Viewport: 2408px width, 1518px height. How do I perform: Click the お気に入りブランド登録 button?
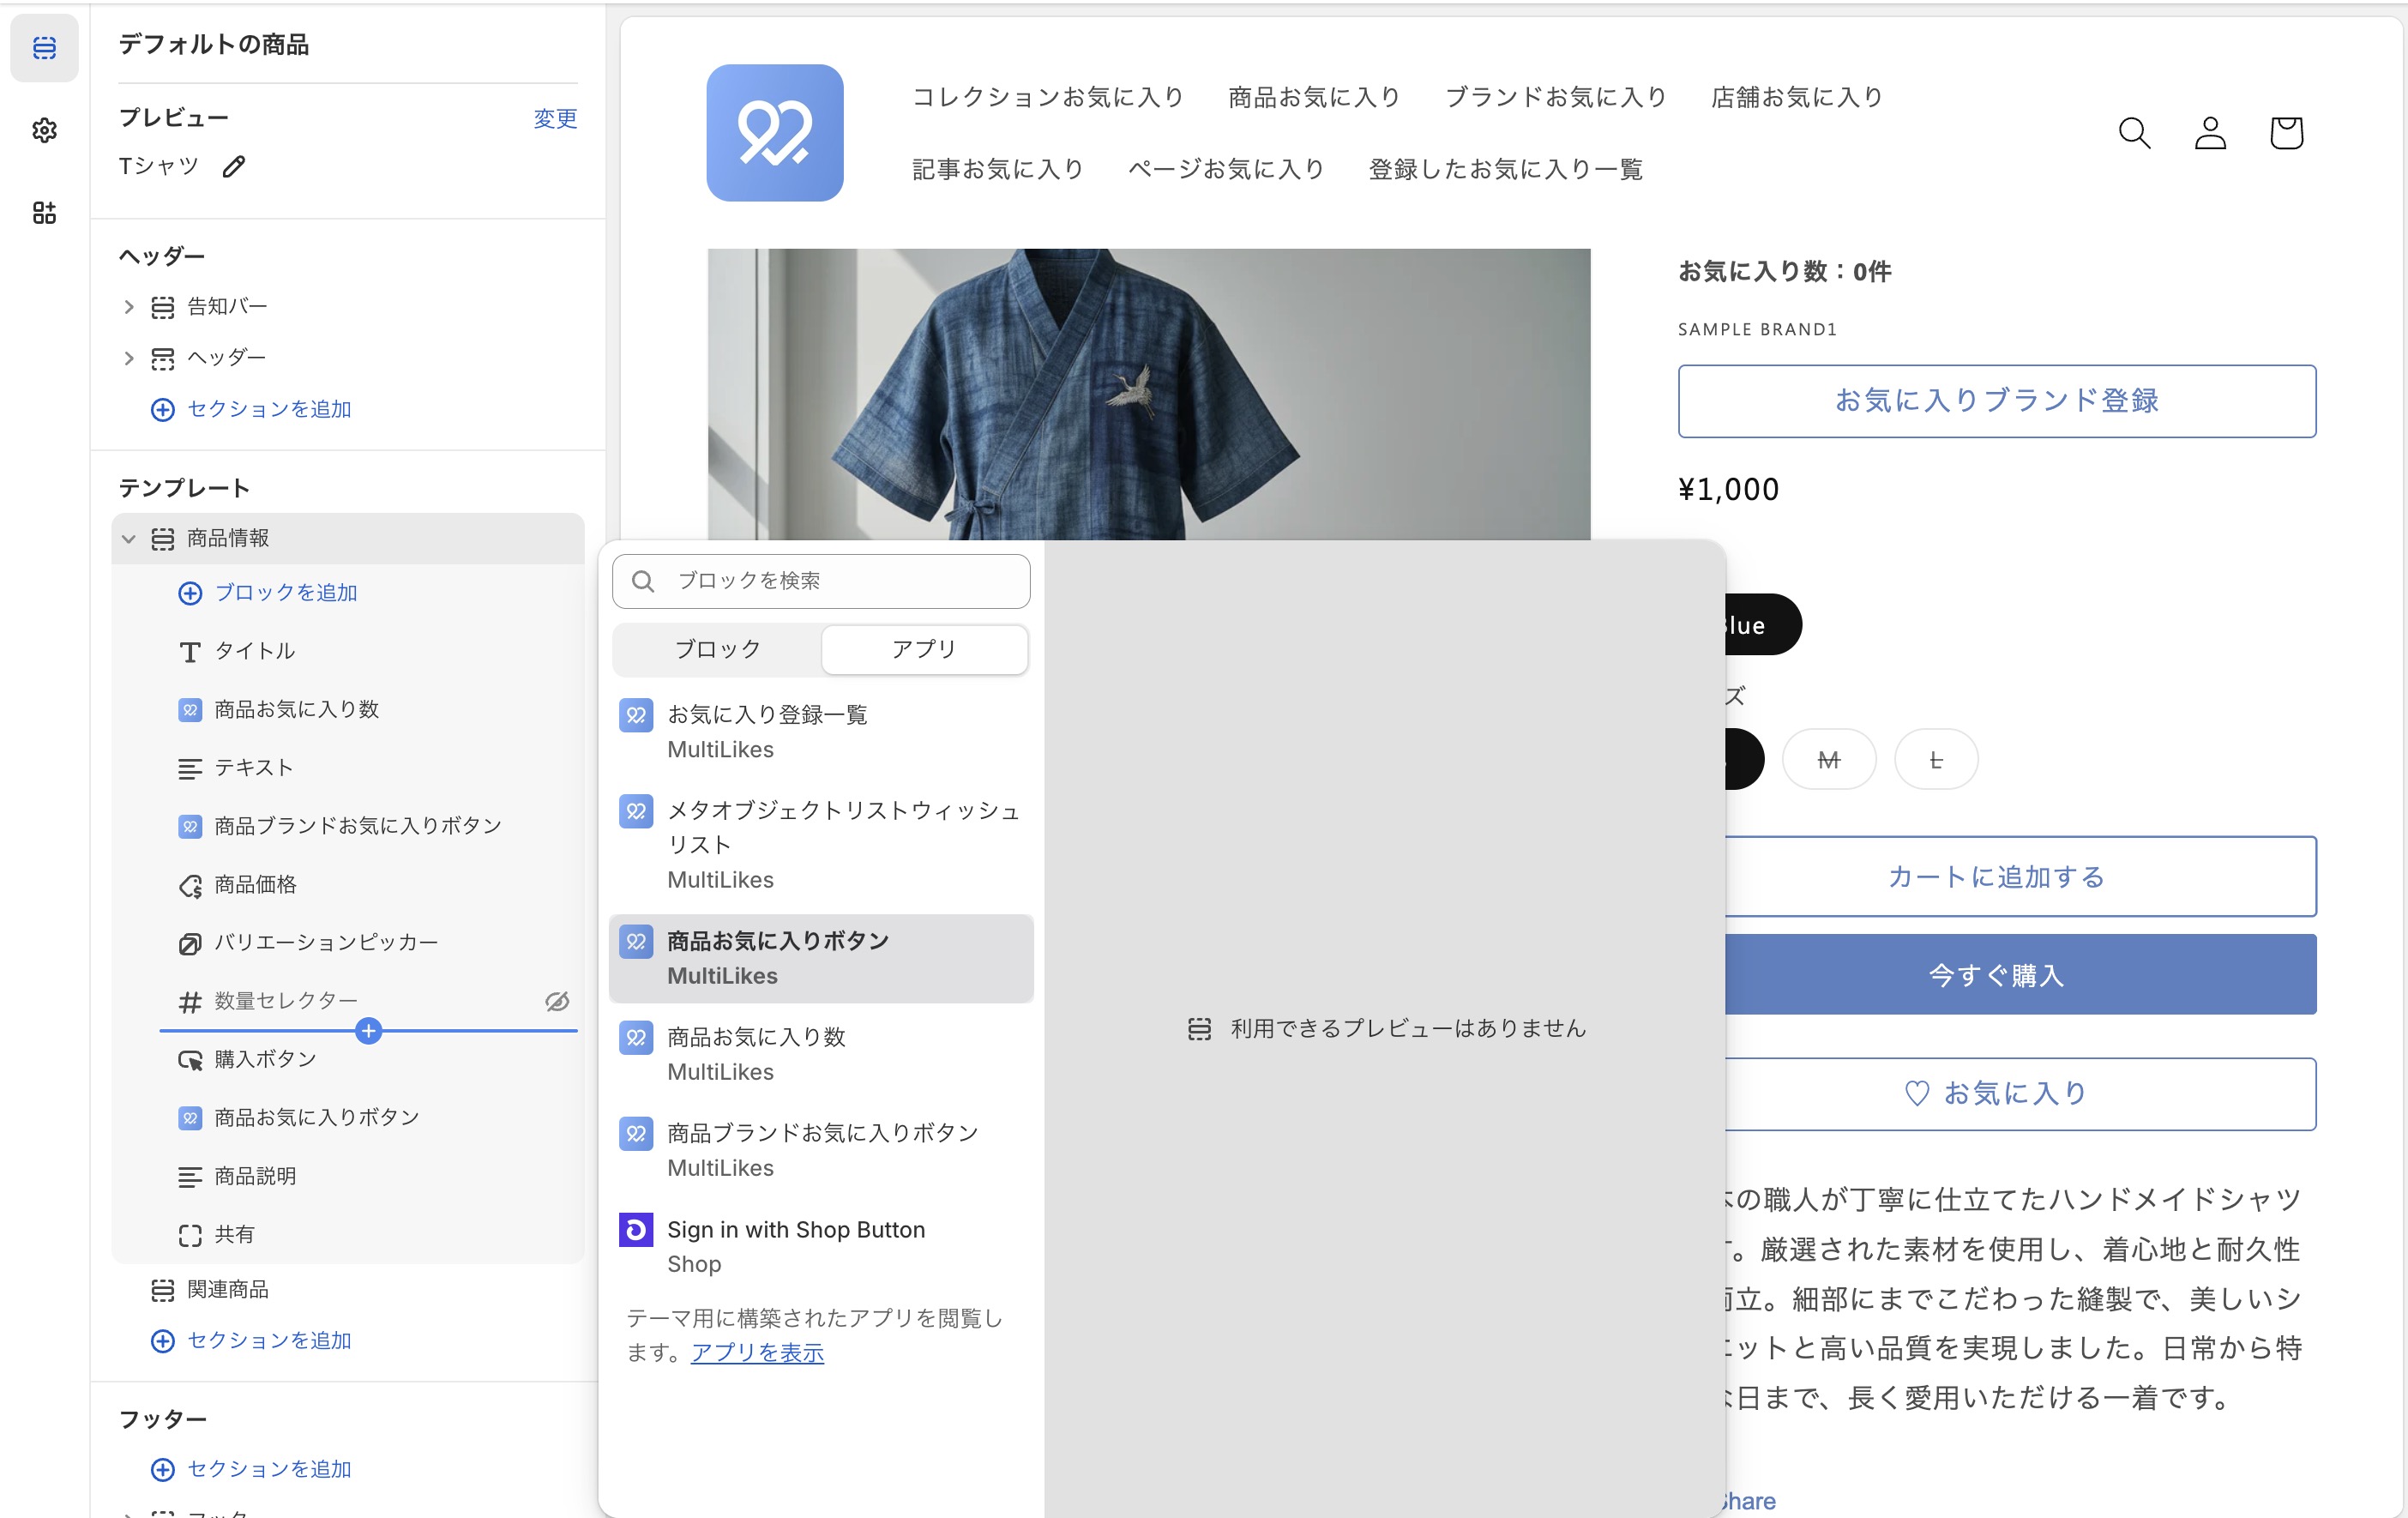pyautogui.click(x=1996, y=401)
